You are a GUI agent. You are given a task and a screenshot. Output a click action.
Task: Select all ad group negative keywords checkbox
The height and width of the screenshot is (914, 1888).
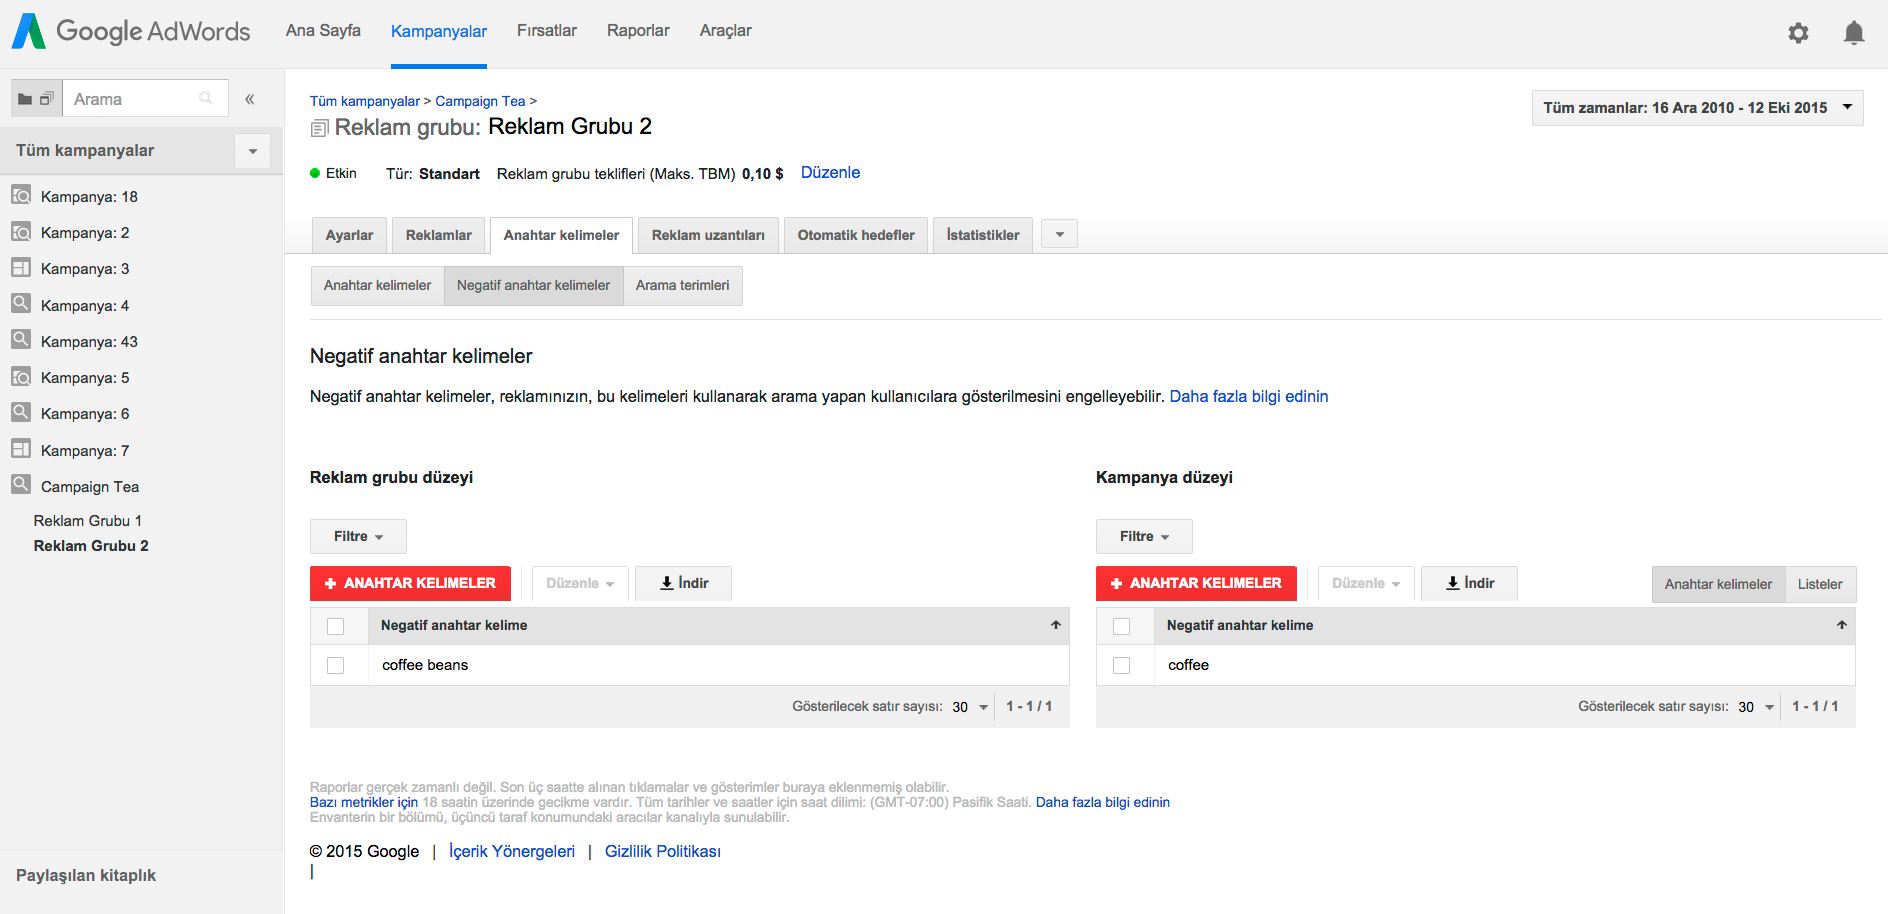[x=335, y=626]
